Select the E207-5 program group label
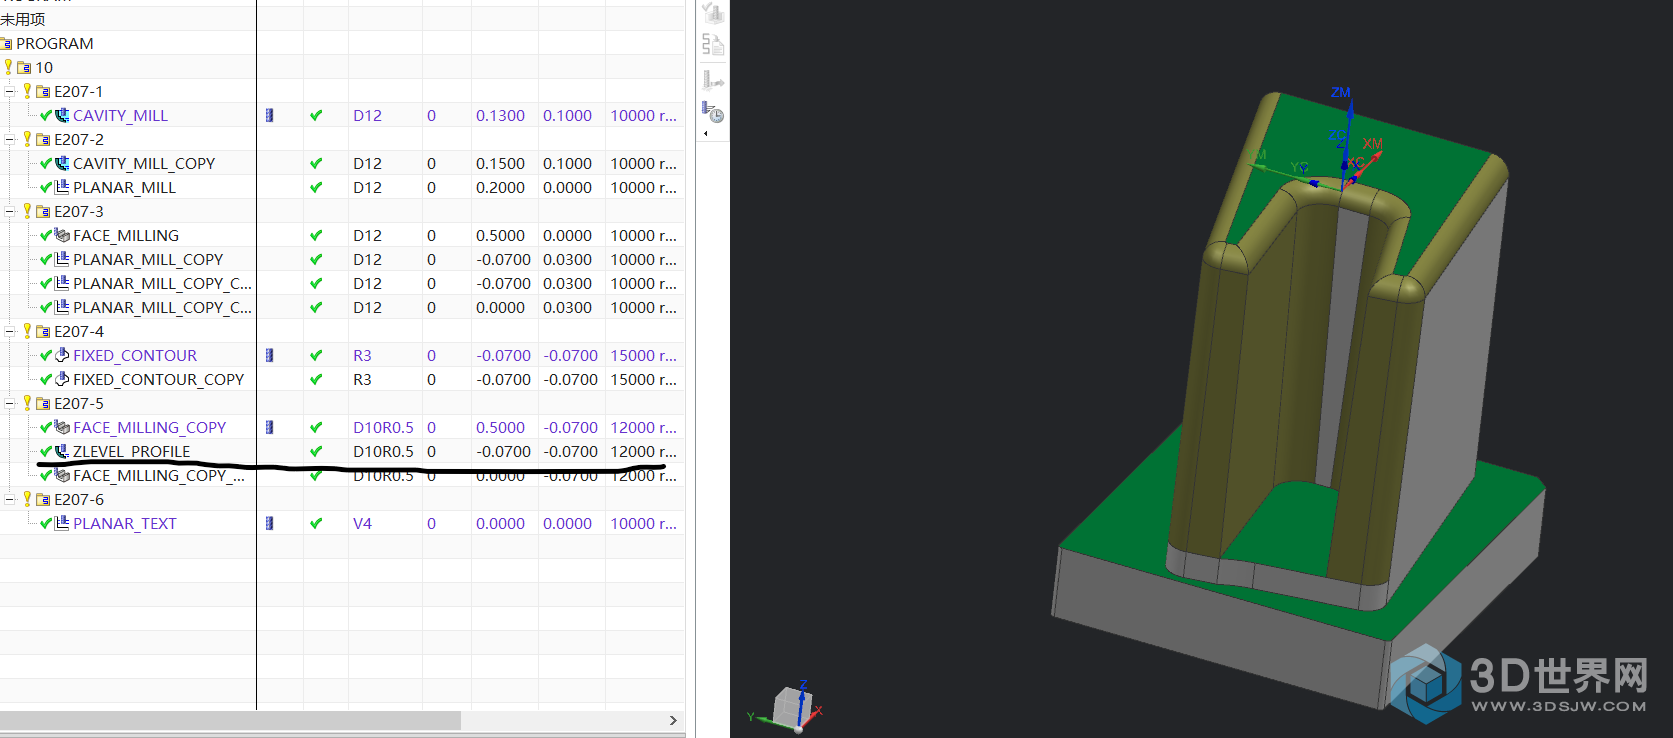The width and height of the screenshot is (1673, 738). pyautogui.click(x=79, y=403)
